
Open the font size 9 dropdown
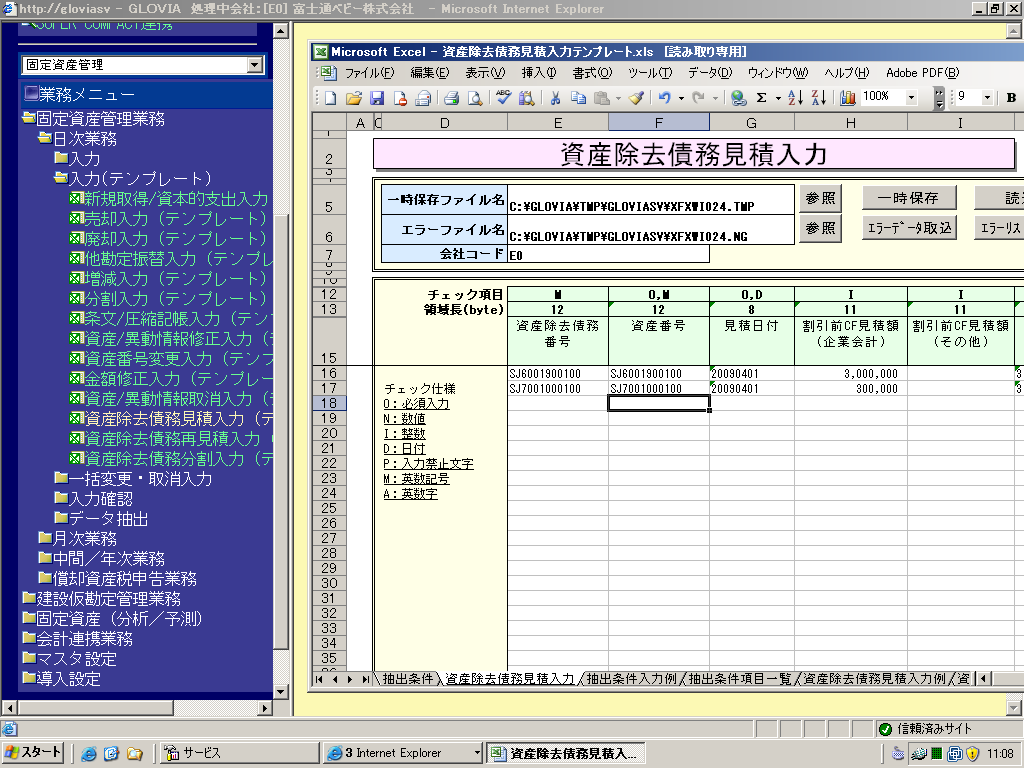coord(987,98)
